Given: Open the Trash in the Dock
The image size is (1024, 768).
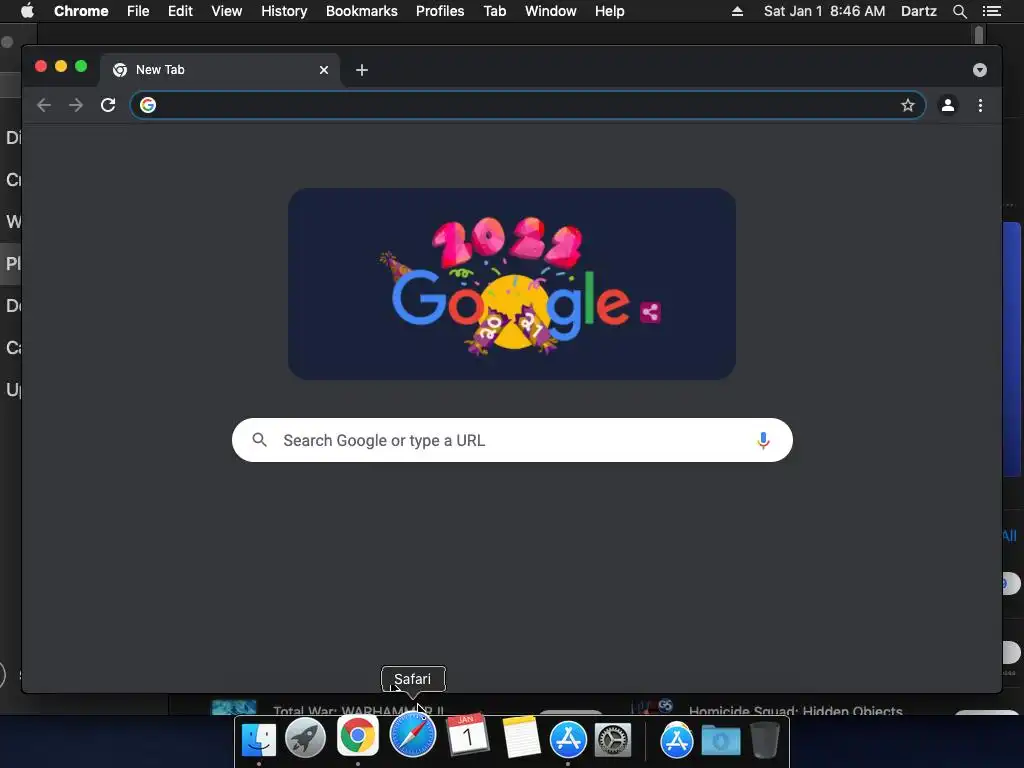Looking at the screenshot, I should [765, 740].
